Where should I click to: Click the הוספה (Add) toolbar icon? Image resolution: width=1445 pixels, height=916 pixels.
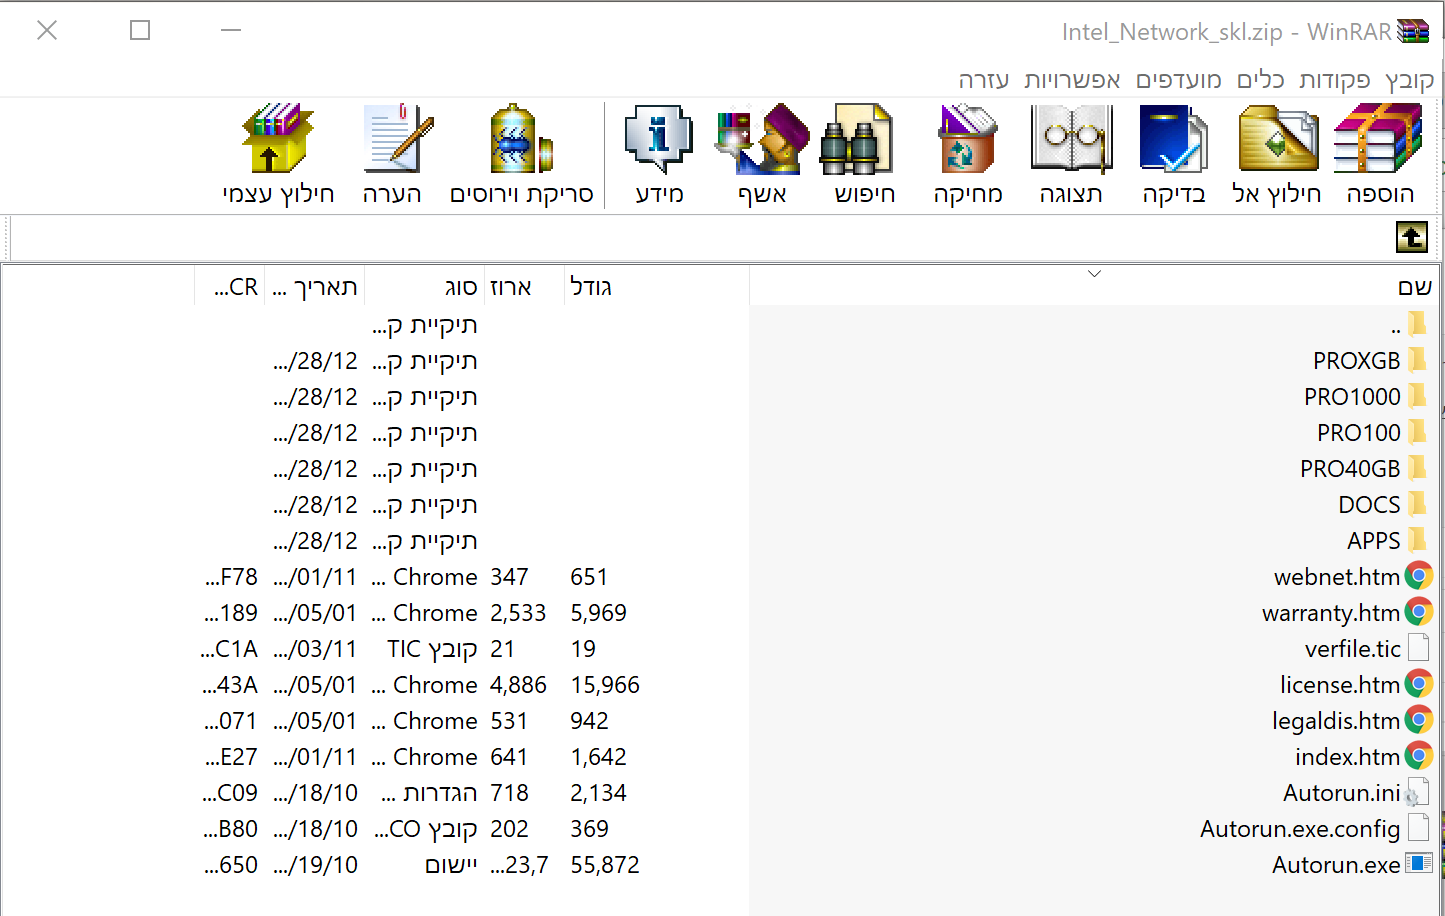click(x=1378, y=140)
